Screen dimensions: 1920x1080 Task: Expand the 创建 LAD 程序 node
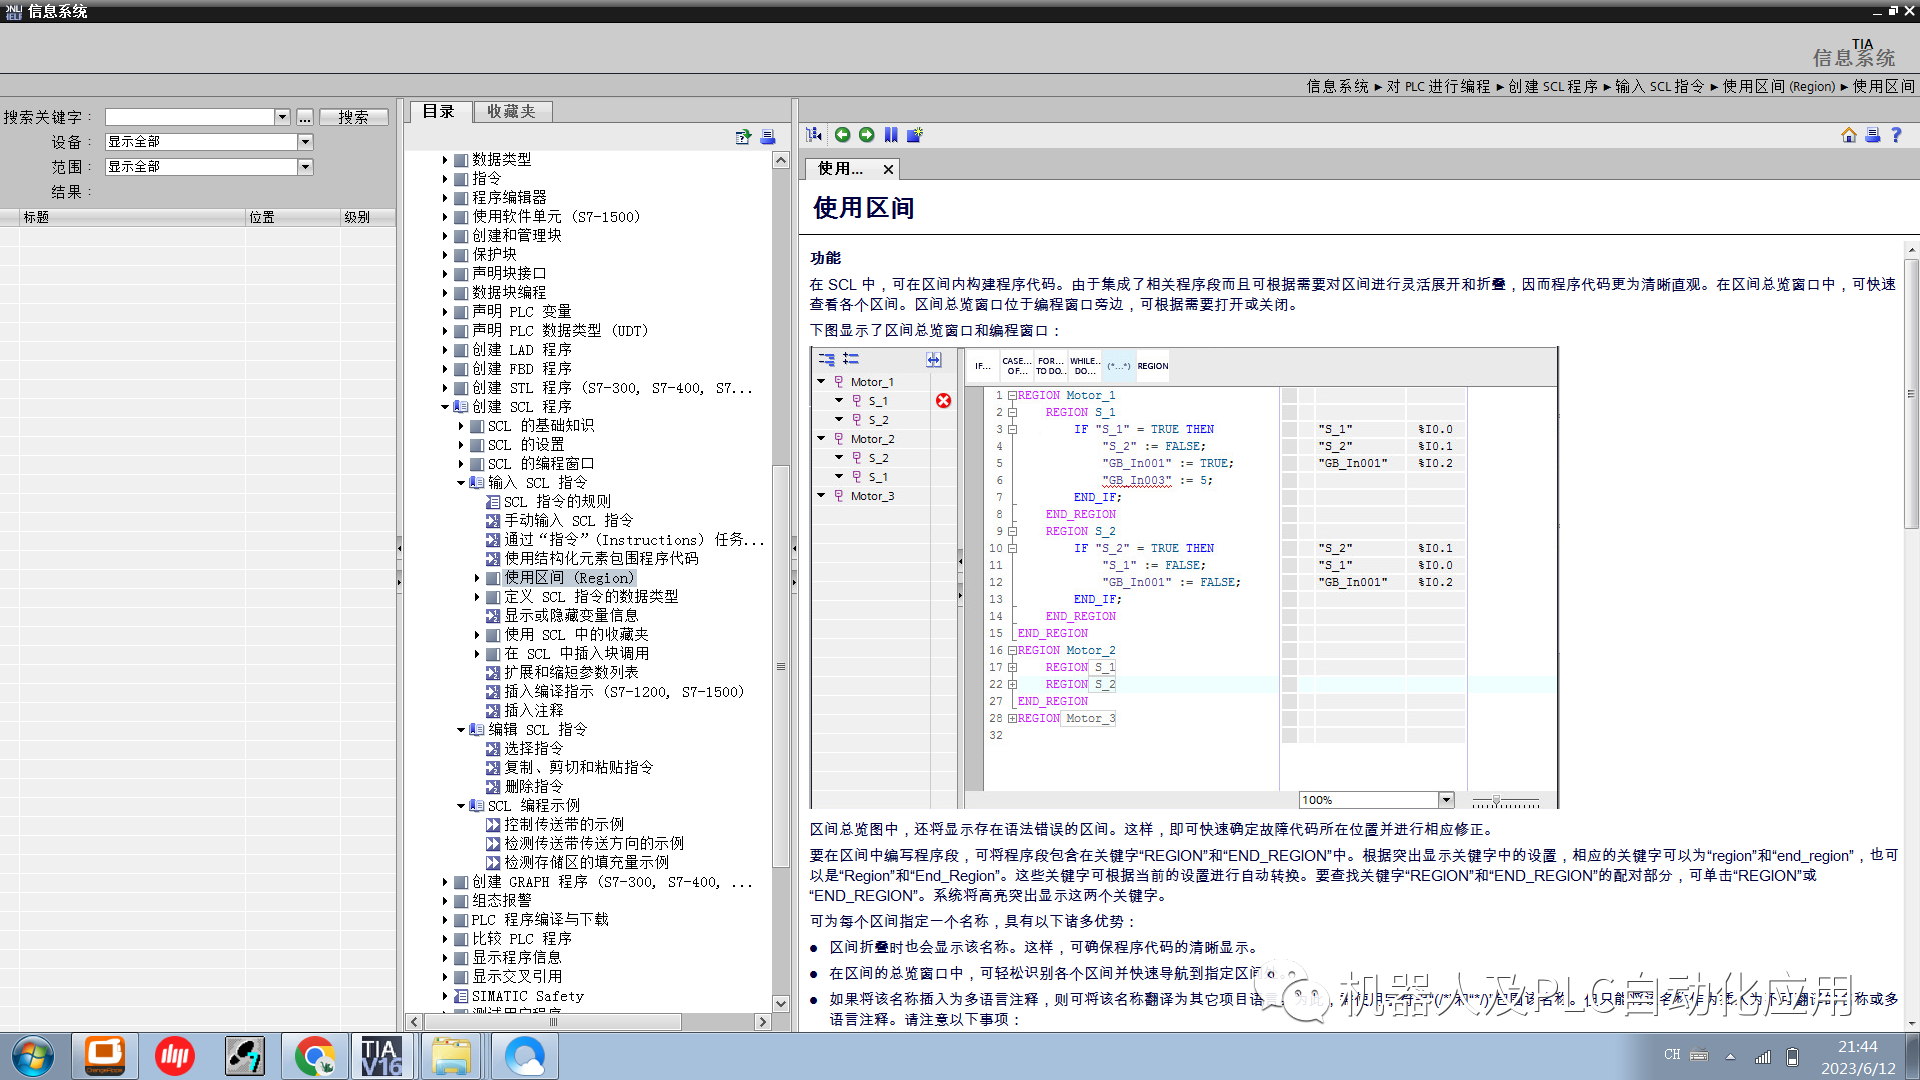445,350
